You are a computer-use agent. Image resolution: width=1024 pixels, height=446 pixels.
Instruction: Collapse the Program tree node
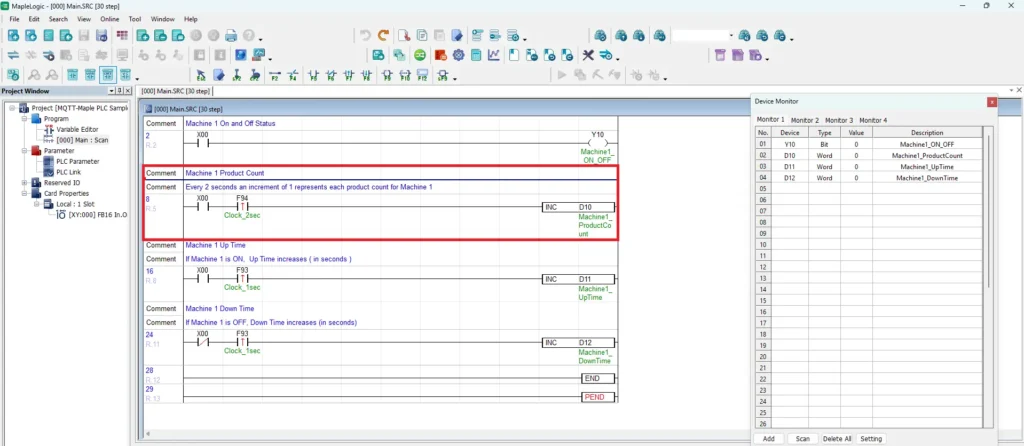(x=24, y=118)
